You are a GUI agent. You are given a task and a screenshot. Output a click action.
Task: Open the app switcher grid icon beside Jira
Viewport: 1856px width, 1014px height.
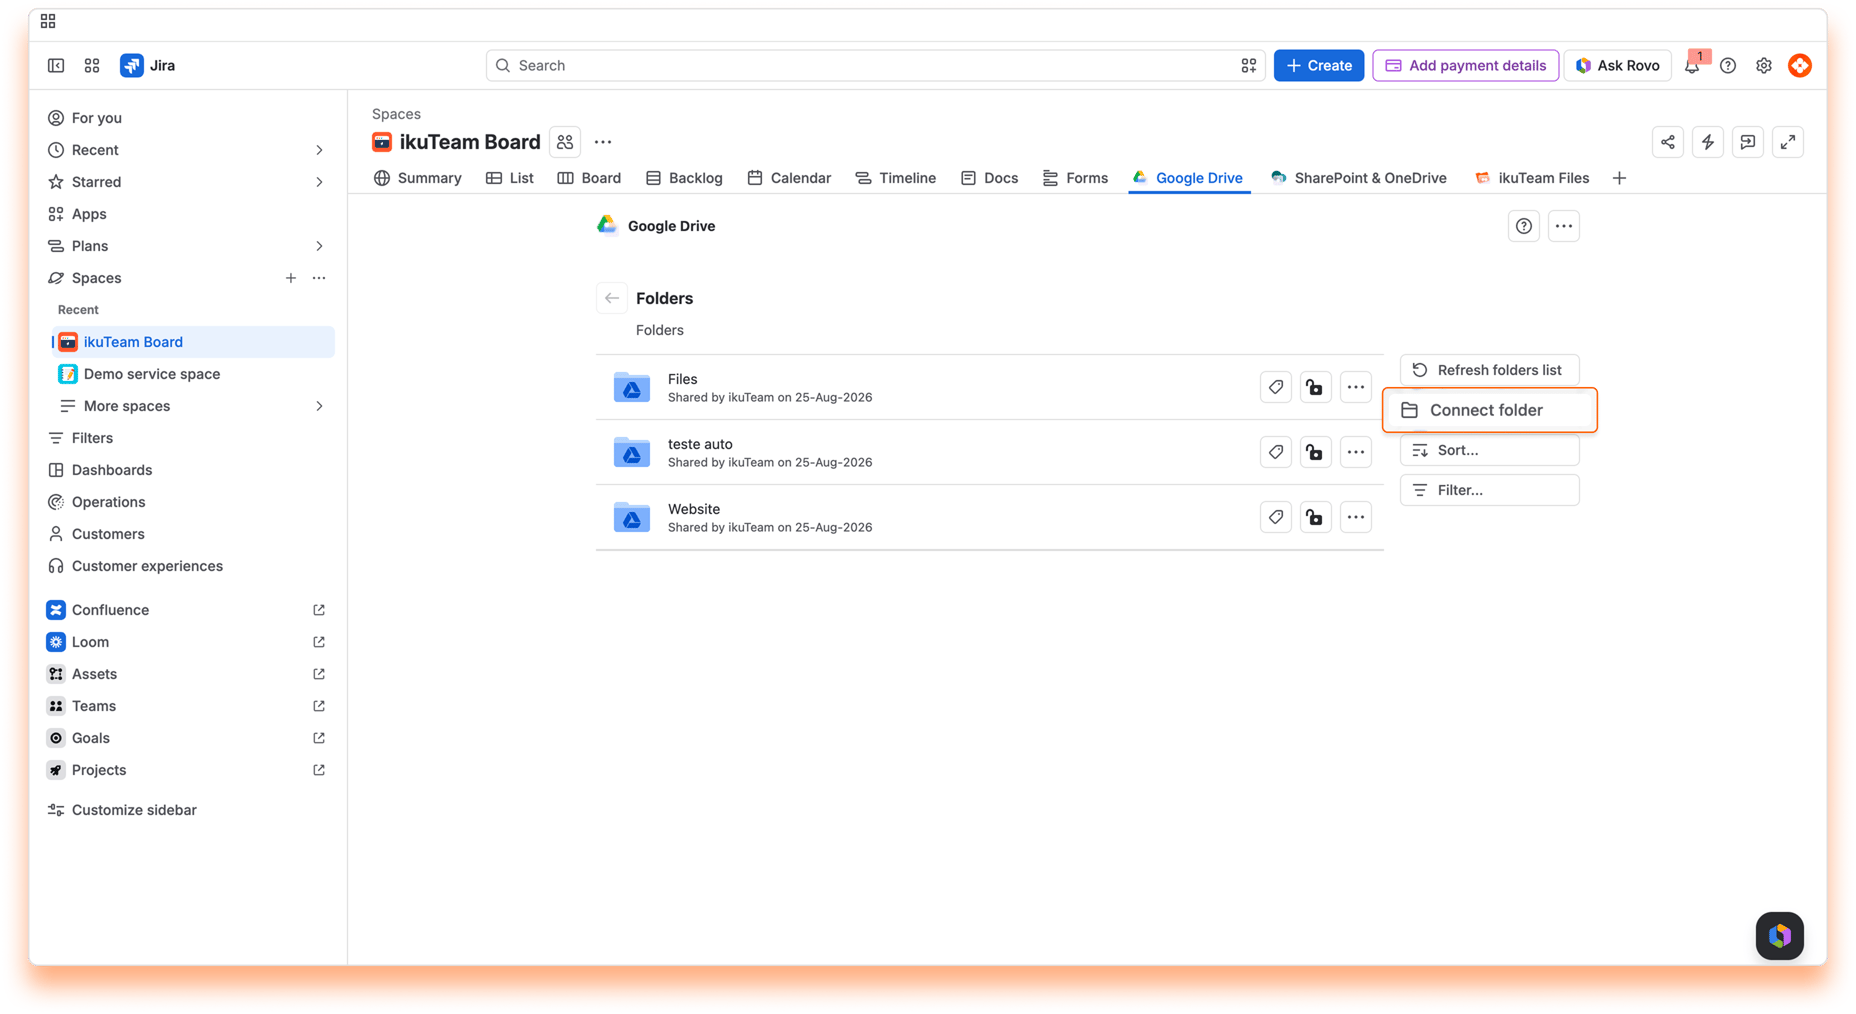click(x=92, y=65)
